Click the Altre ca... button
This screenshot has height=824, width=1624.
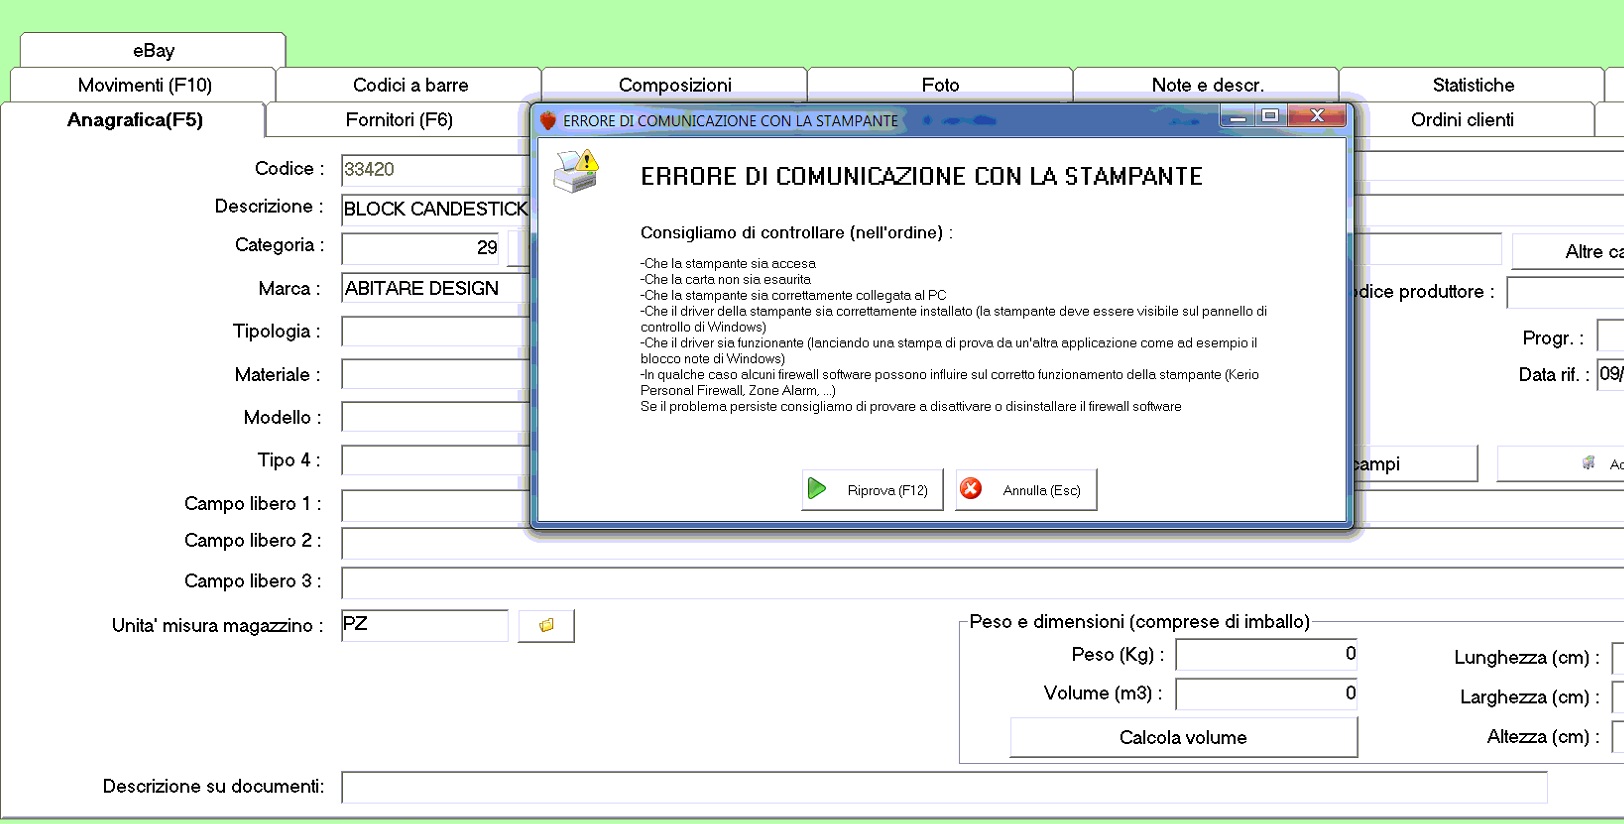pos(1568,252)
